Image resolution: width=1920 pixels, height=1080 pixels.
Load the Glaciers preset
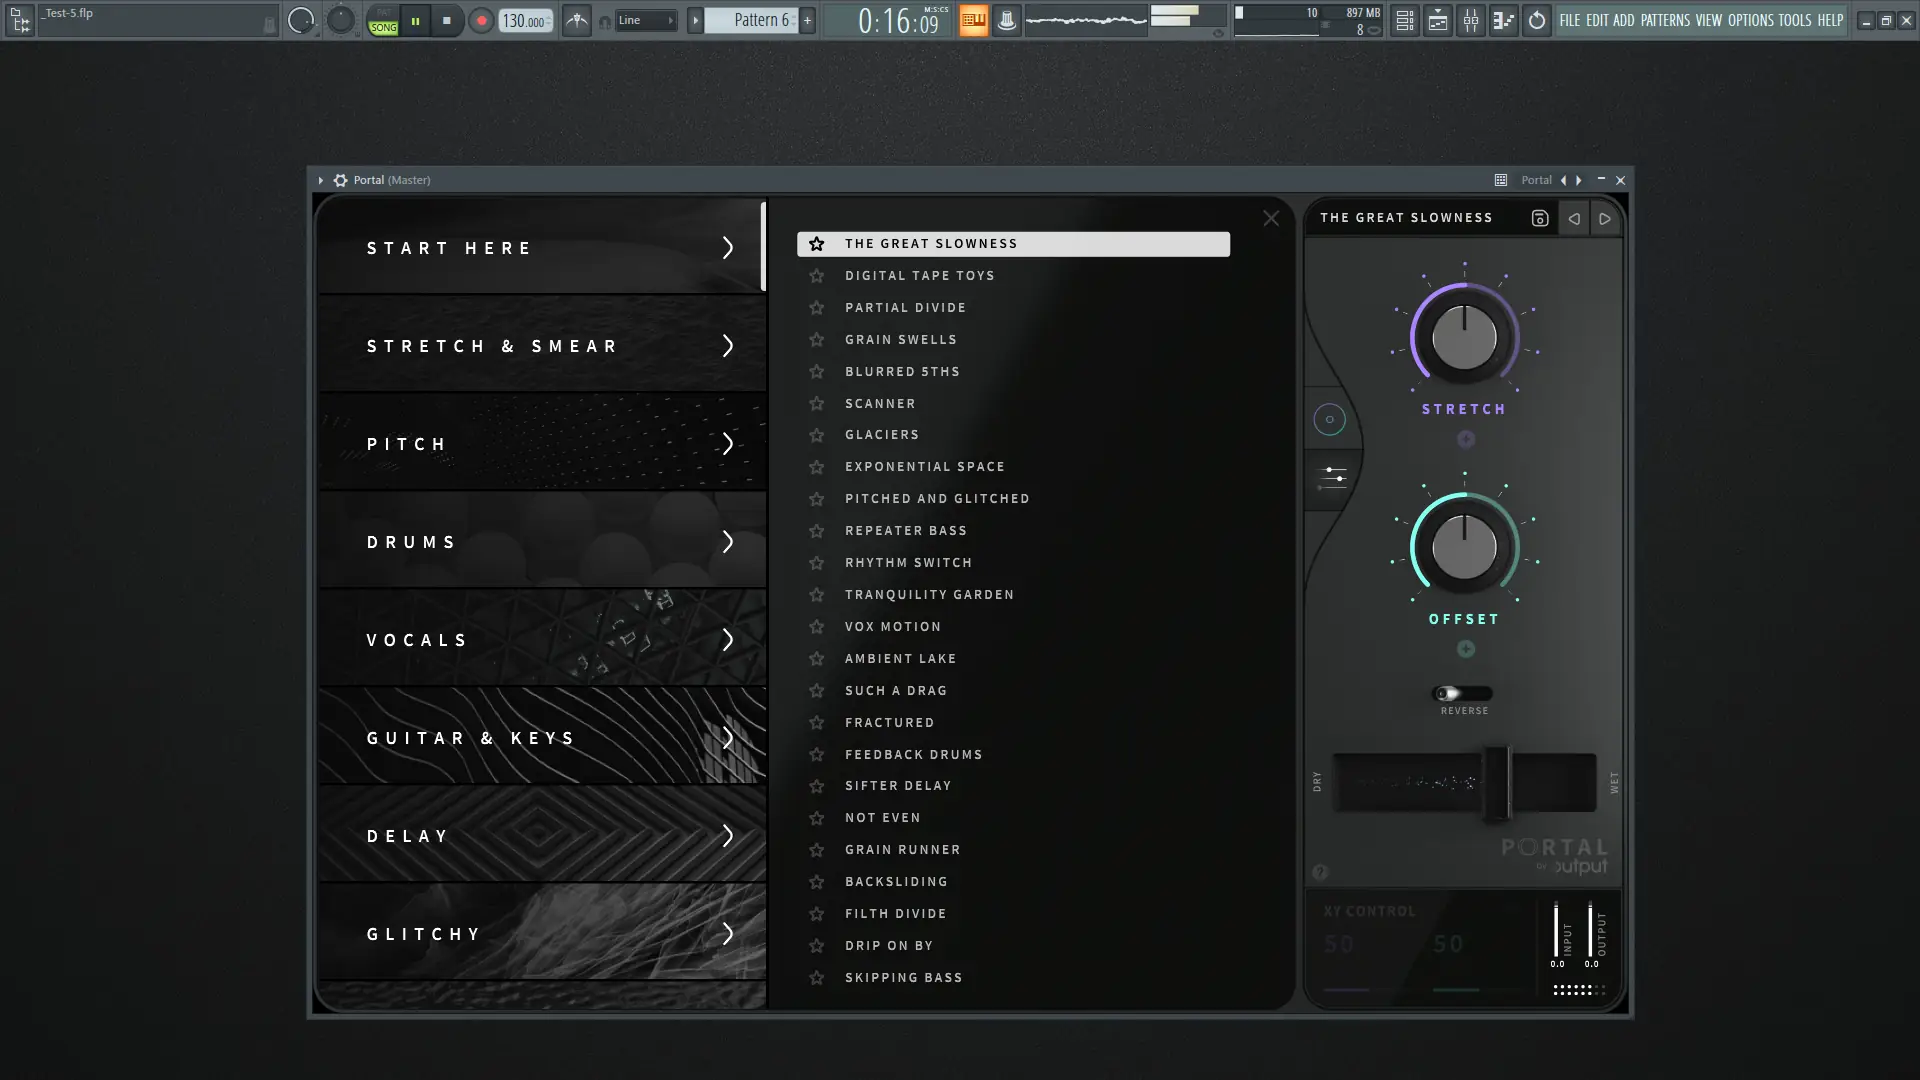[x=882, y=435]
